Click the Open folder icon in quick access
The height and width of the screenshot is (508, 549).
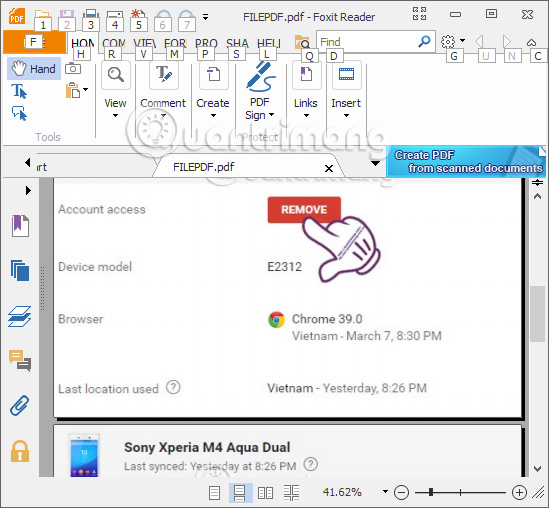(42, 15)
